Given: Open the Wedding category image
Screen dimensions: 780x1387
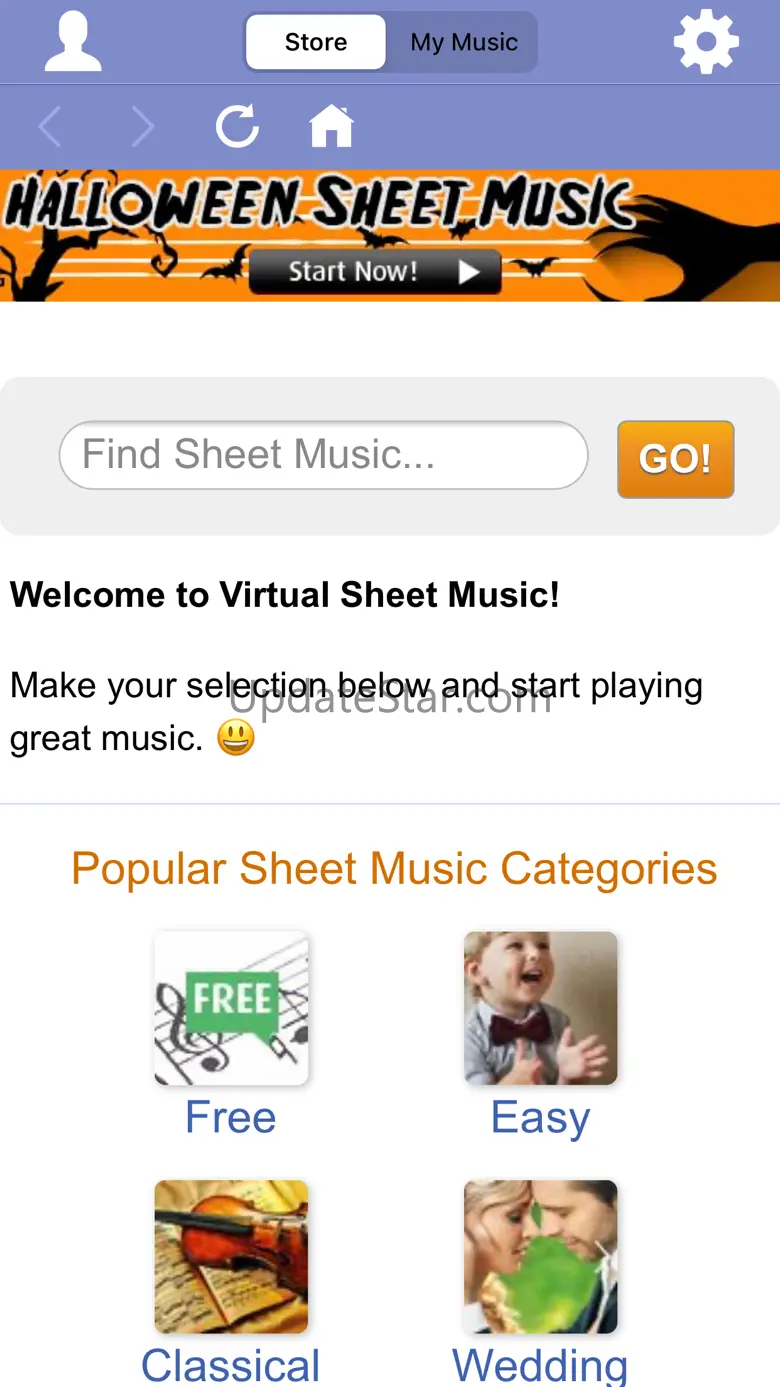Looking at the screenshot, I should (x=541, y=1256).
